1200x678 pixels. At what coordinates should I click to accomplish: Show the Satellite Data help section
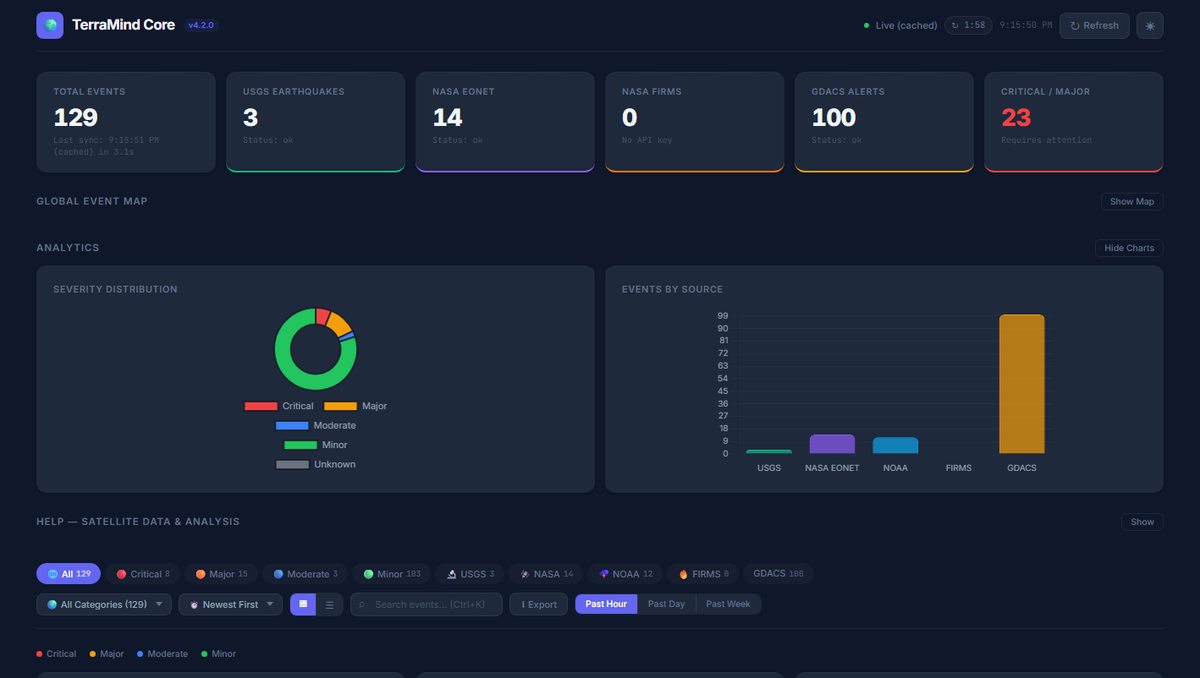pos(1142,521)
